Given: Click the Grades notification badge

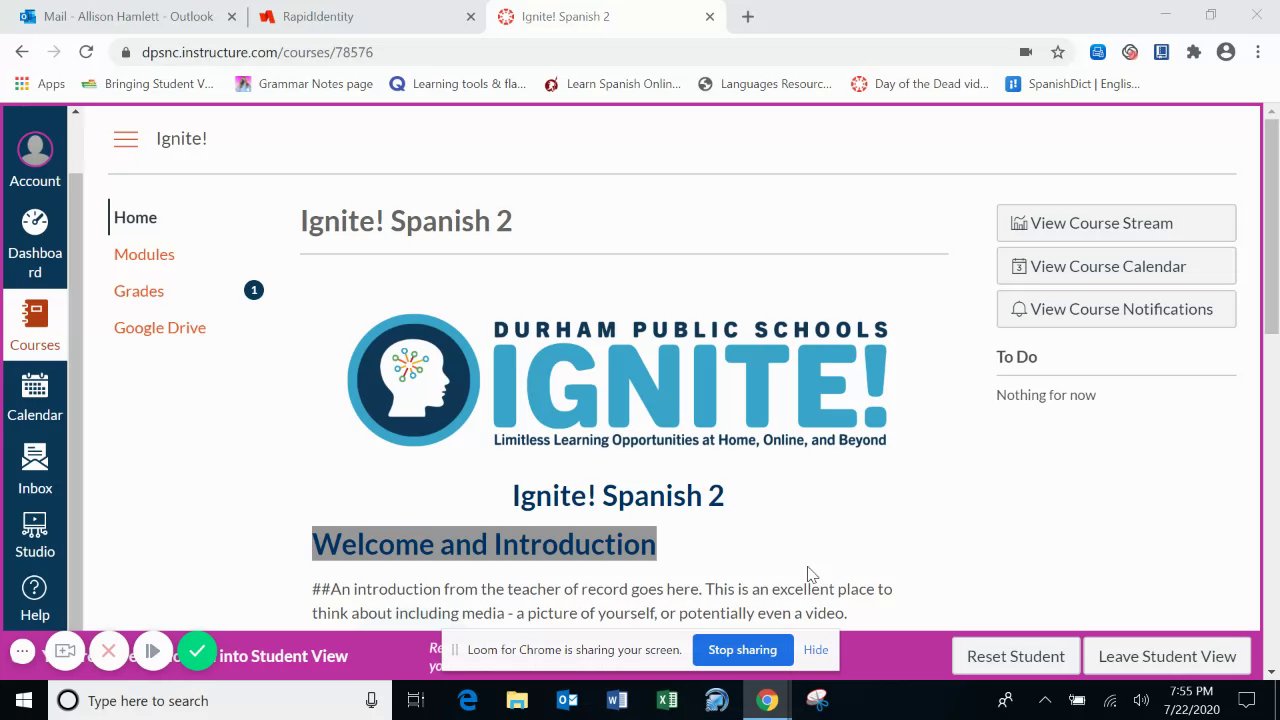Looking at the screenshot, I should point(254,290).
